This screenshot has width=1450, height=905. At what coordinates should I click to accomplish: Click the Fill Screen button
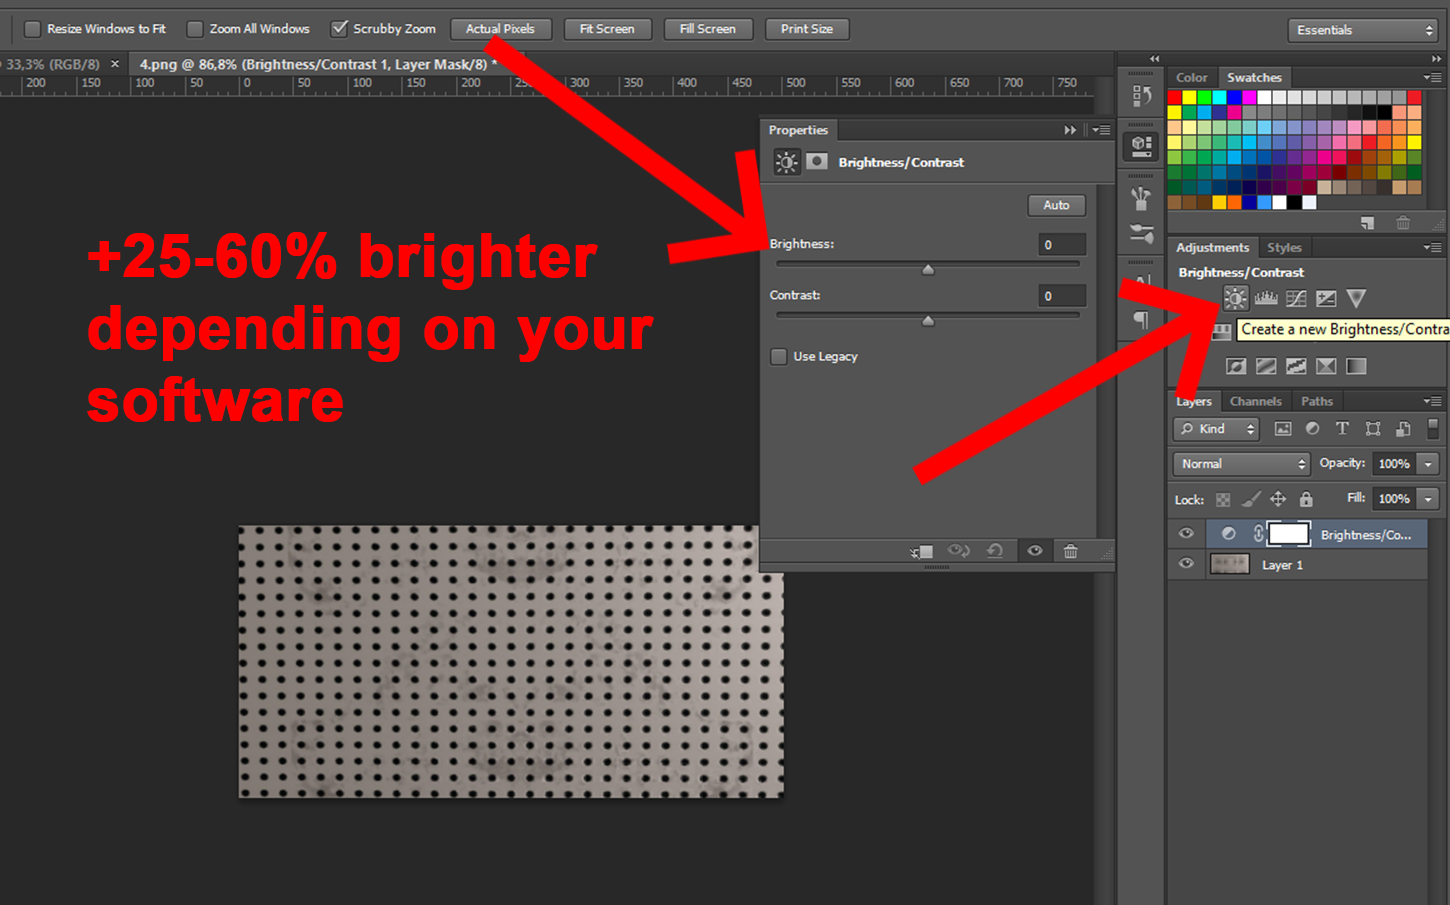click(707, 29)
